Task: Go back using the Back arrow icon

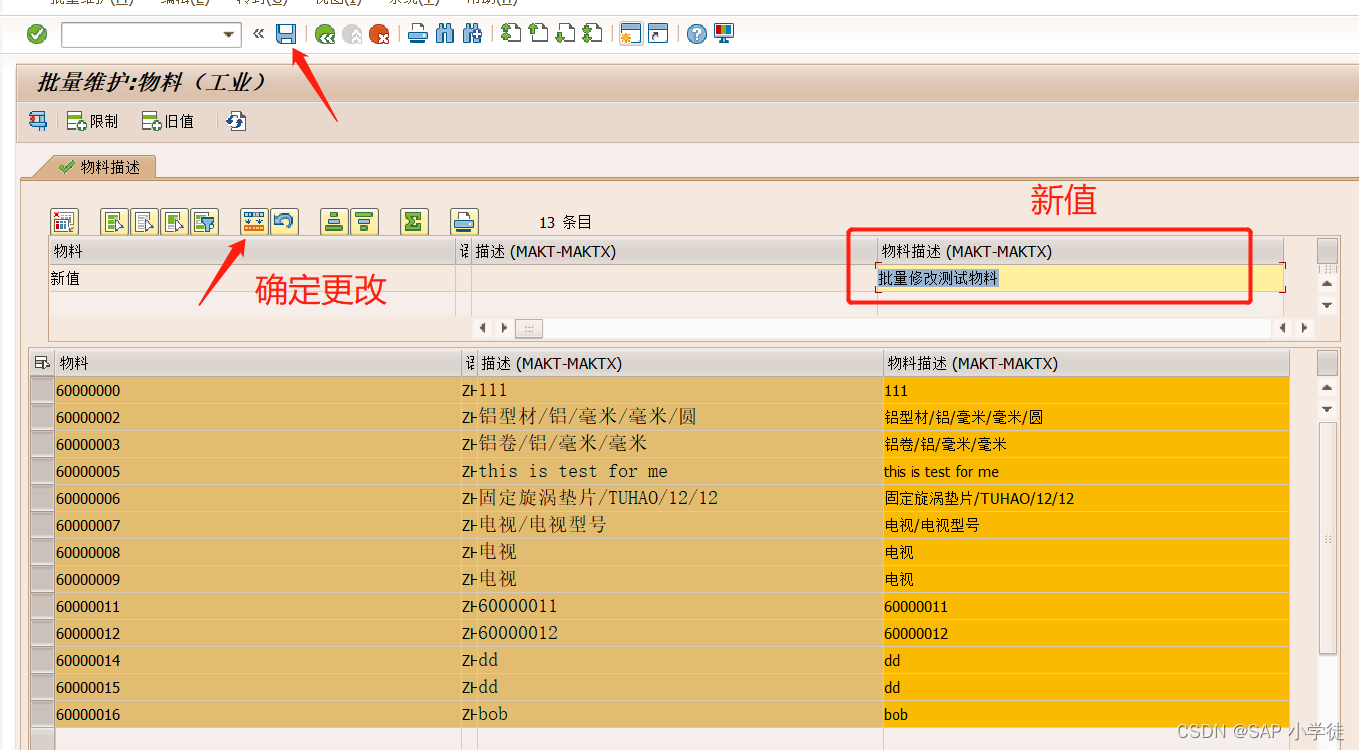Action: 324,33
